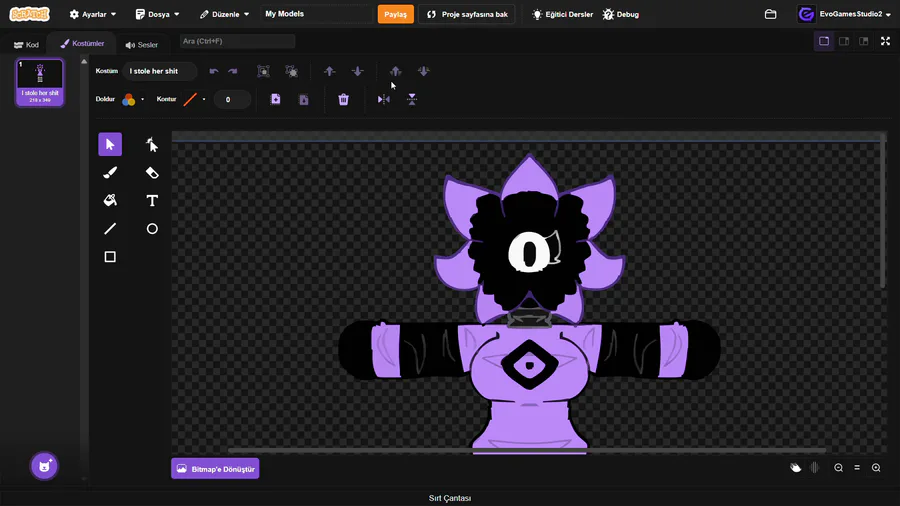Toggle the third stage layout option

tap(863, 41)
